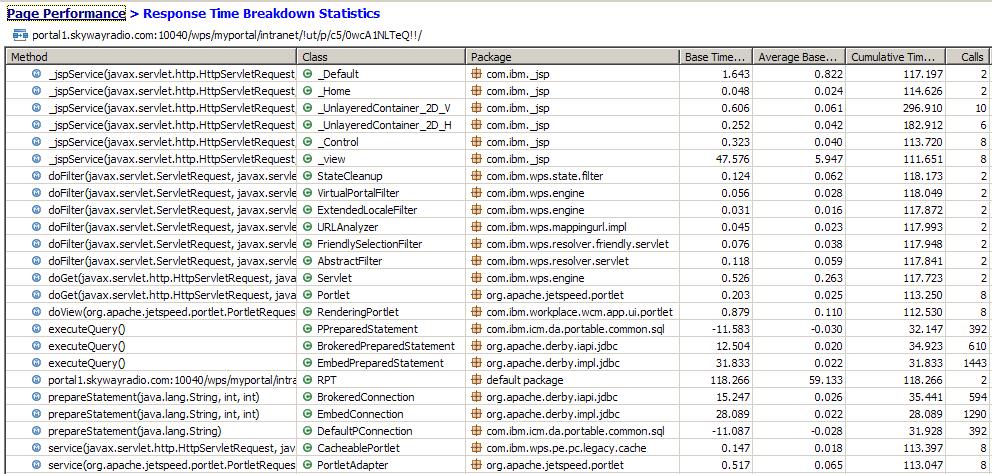Select the Servlet class cell
992x474 pixels.
(x=381, y=278)
